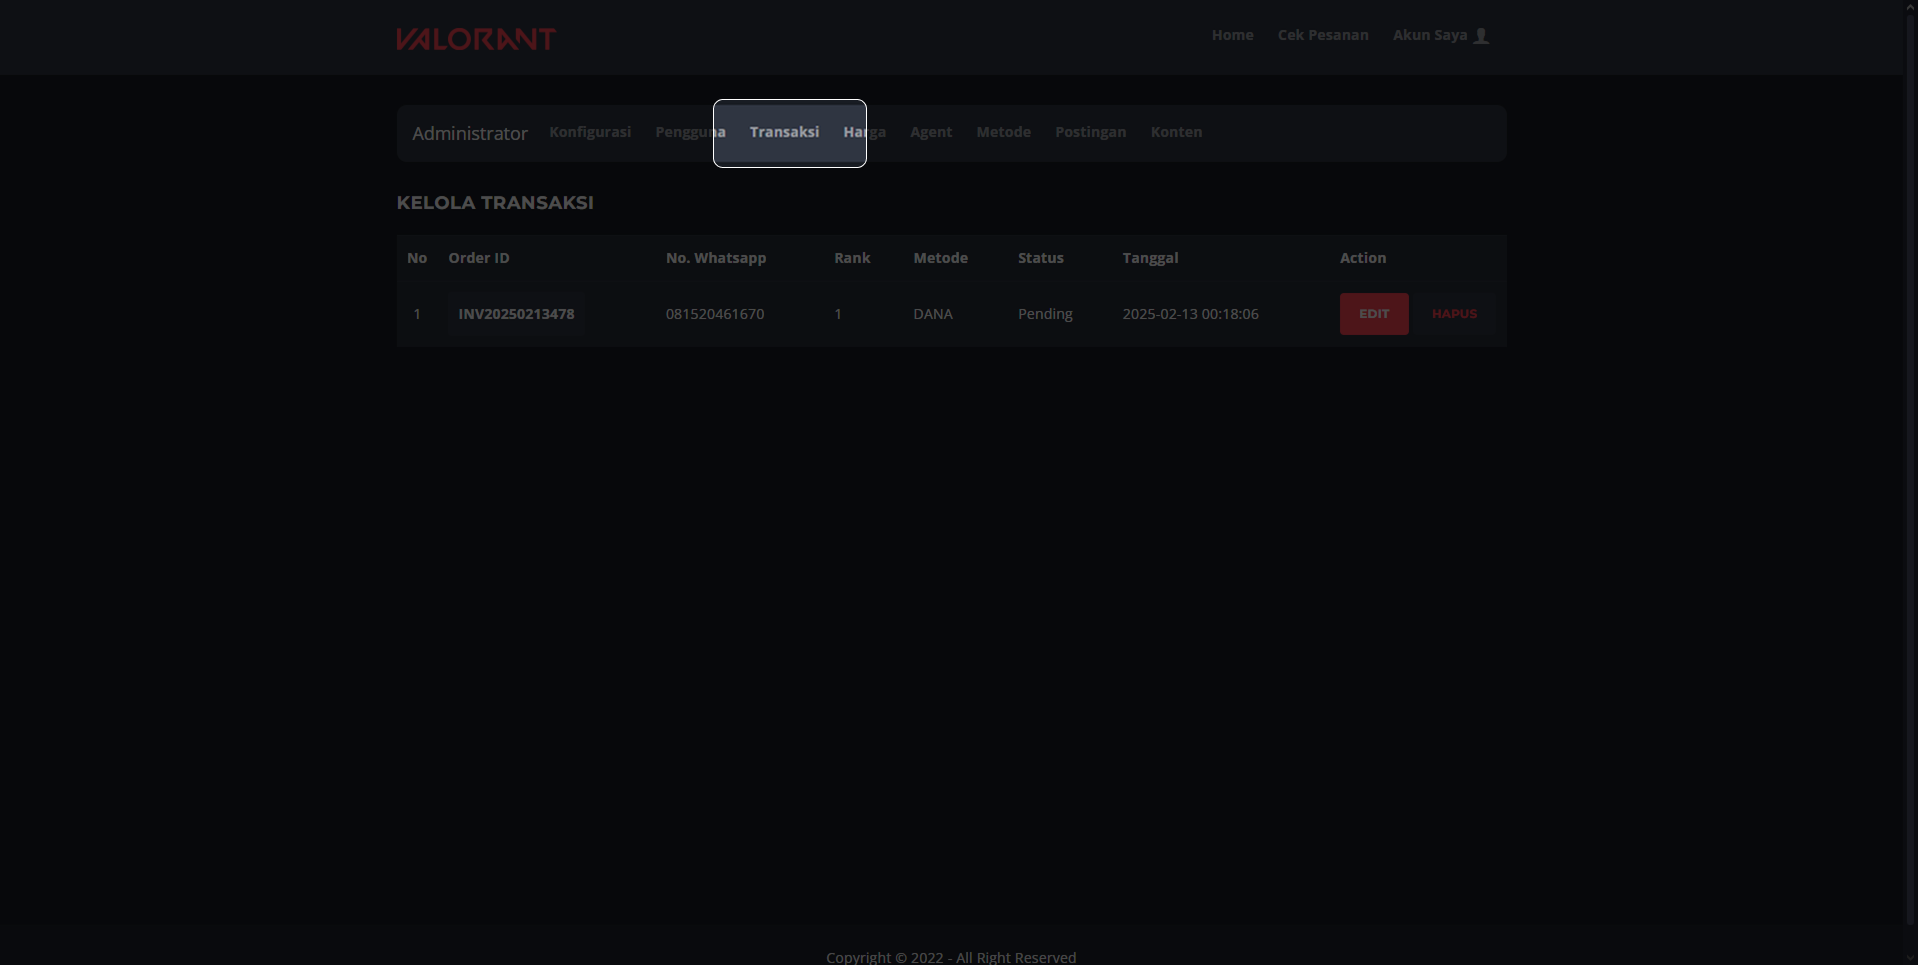Click the Rank column header

852,258
